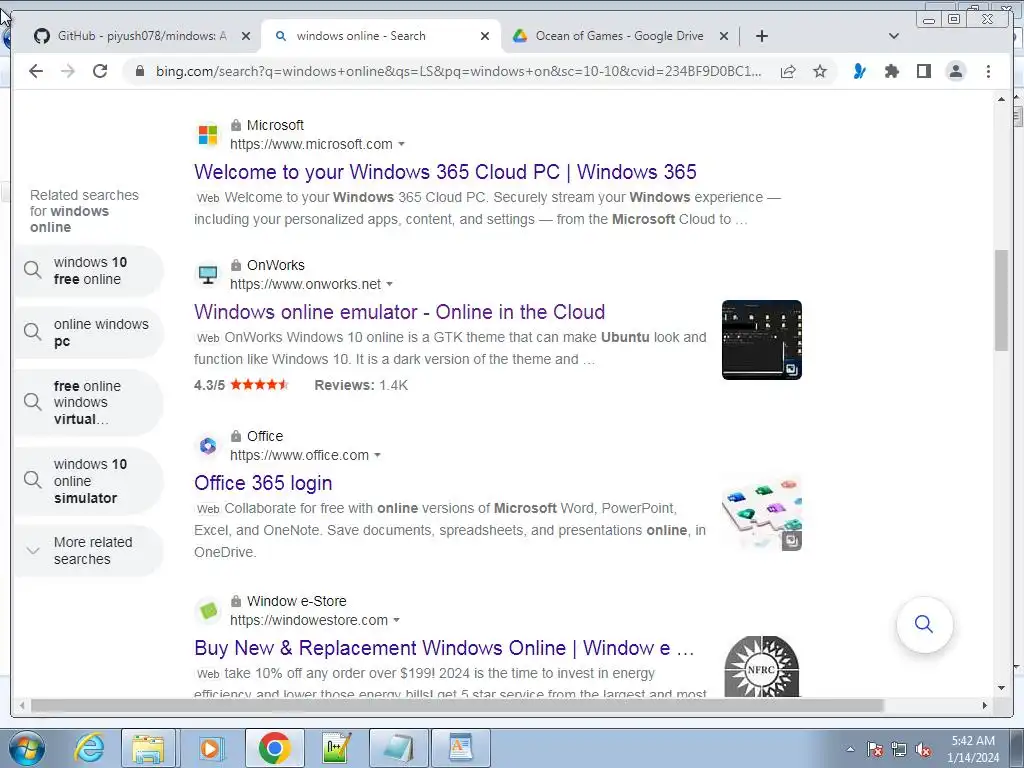1024x768 pixels.
Task: Open the Chrome three-dot menu
Action: pos(988,71)
